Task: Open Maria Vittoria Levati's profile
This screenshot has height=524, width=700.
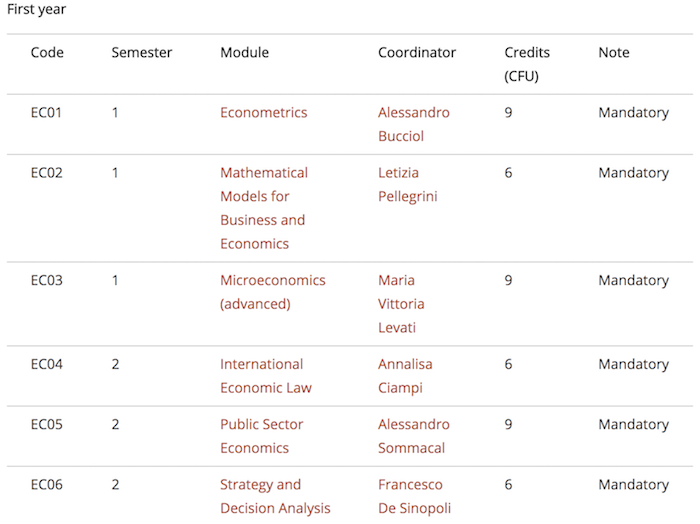Action: click(401, 304)
